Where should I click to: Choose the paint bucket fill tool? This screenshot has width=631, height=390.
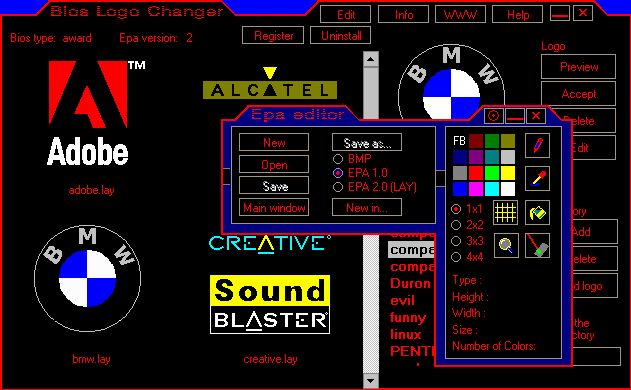tap(537, 213)
